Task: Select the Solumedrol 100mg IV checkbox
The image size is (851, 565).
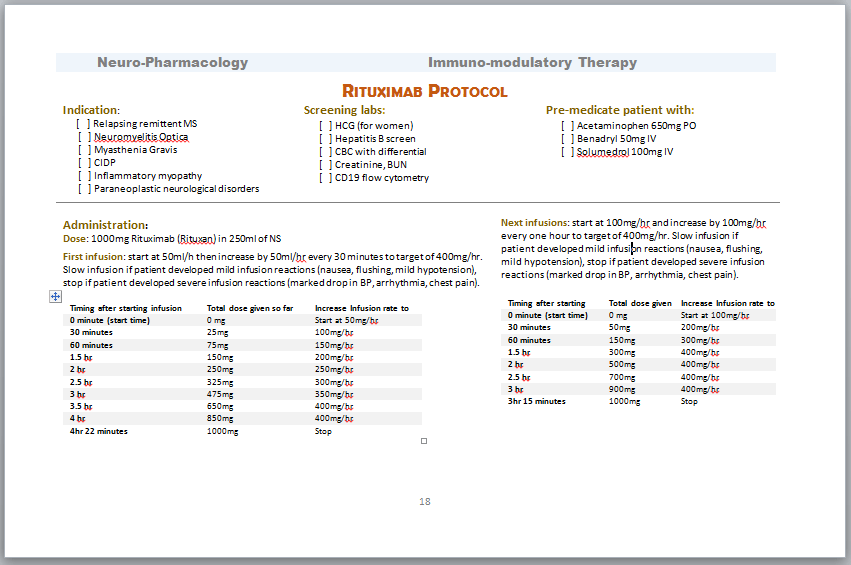Action: (567, 152)
